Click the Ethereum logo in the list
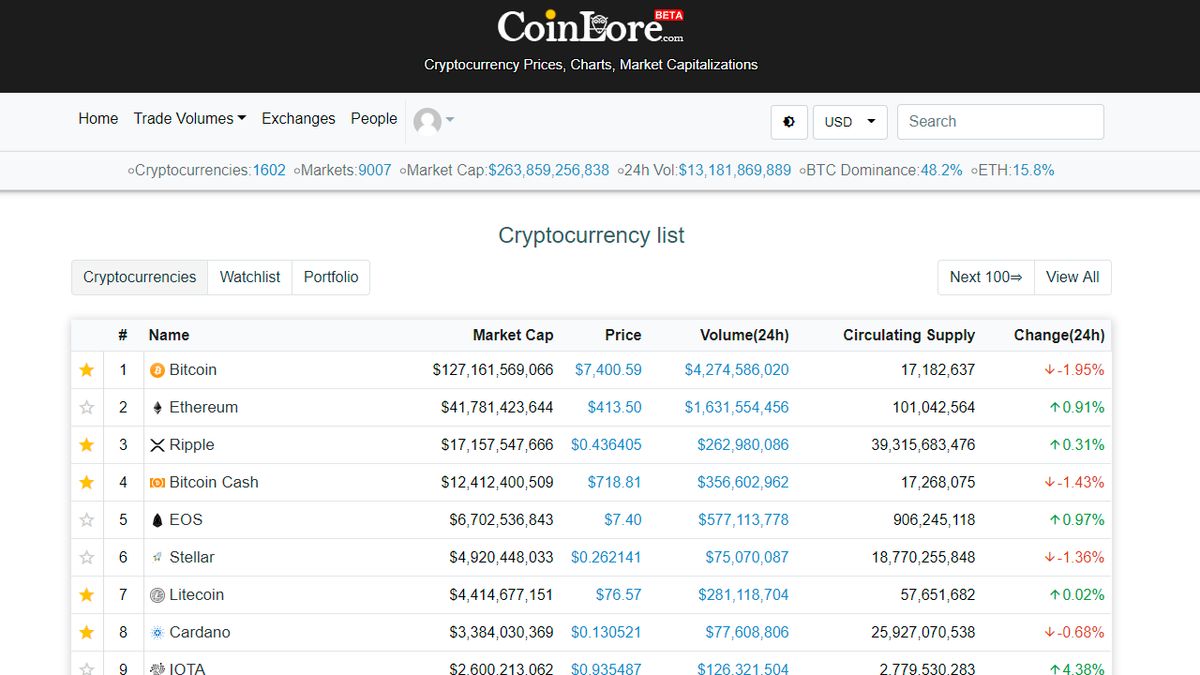The height and width of the screenshot is (675, 1200). pos(156,407)
